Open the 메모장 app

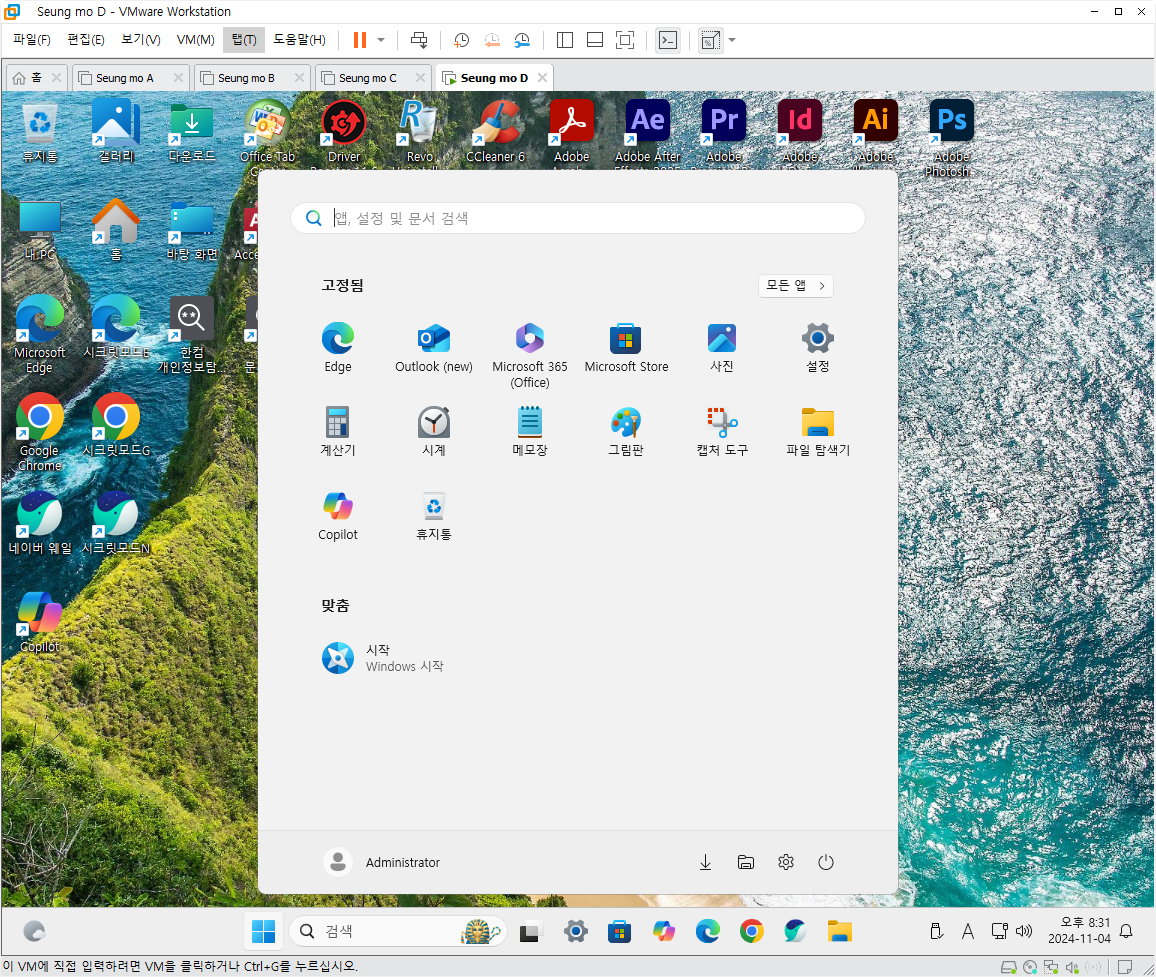click(529, 431)
